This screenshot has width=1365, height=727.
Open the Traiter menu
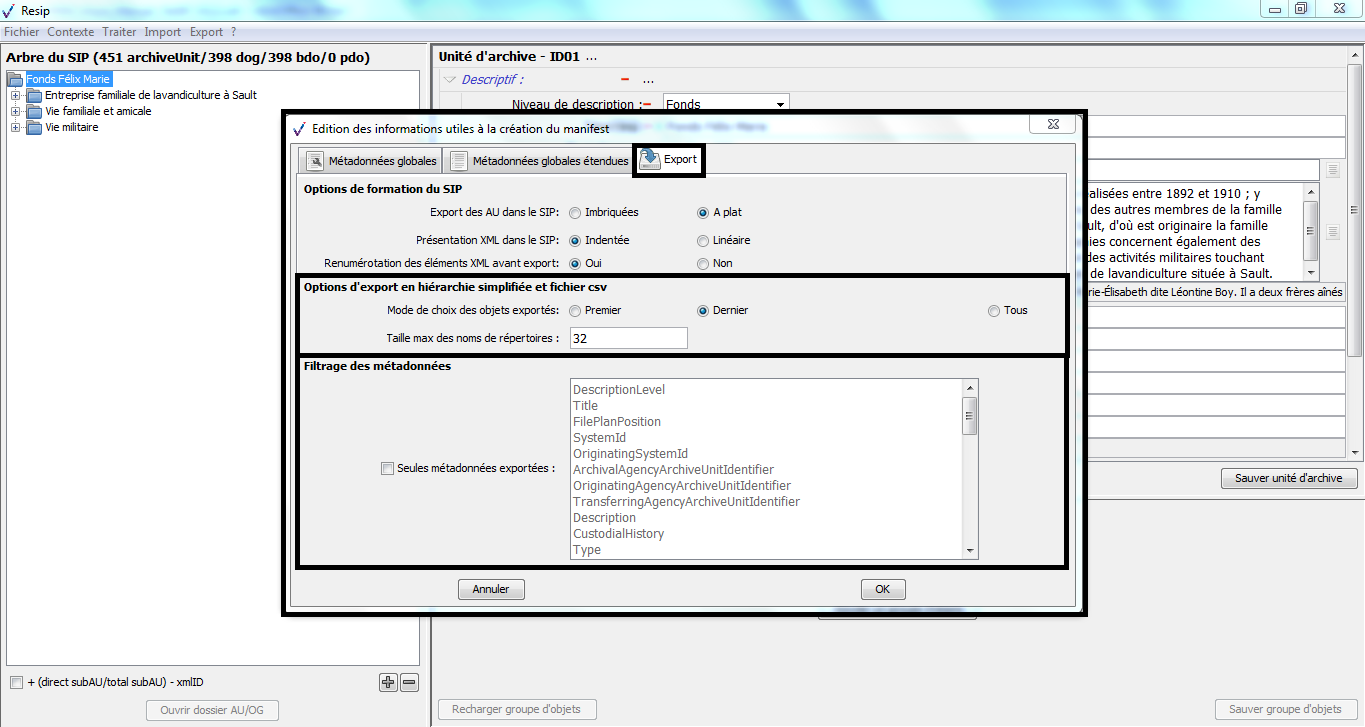click(119, 32)
